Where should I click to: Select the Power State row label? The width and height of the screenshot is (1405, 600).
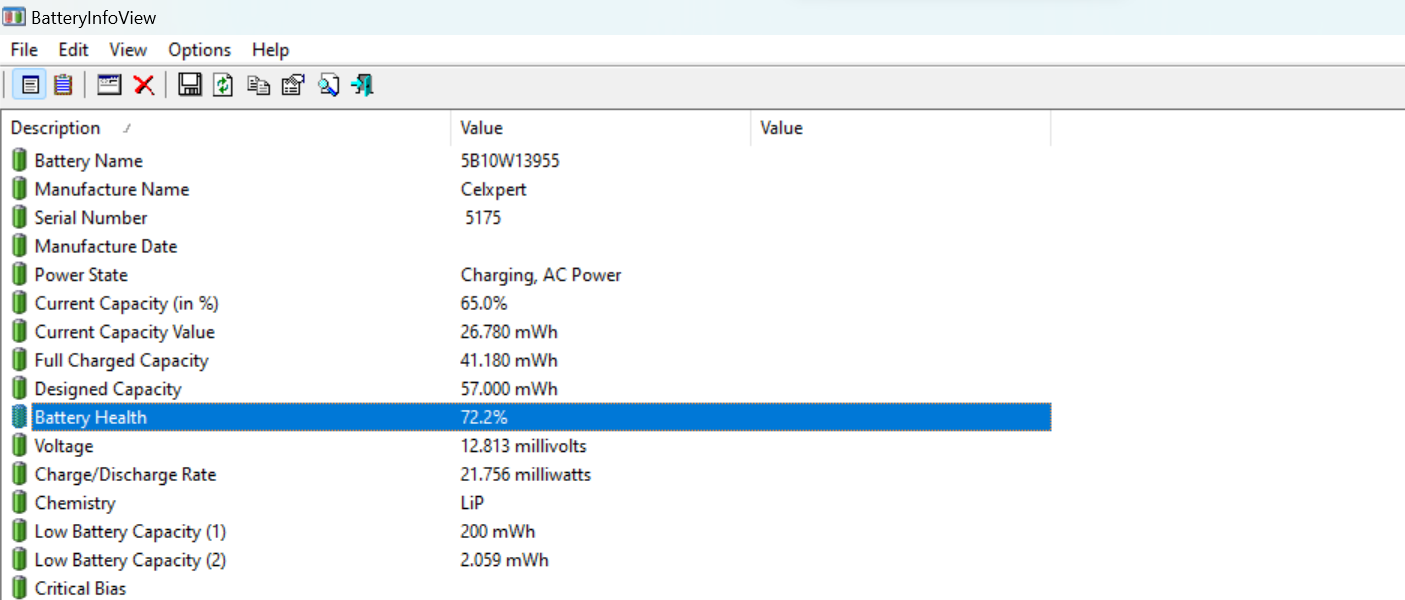81,275
